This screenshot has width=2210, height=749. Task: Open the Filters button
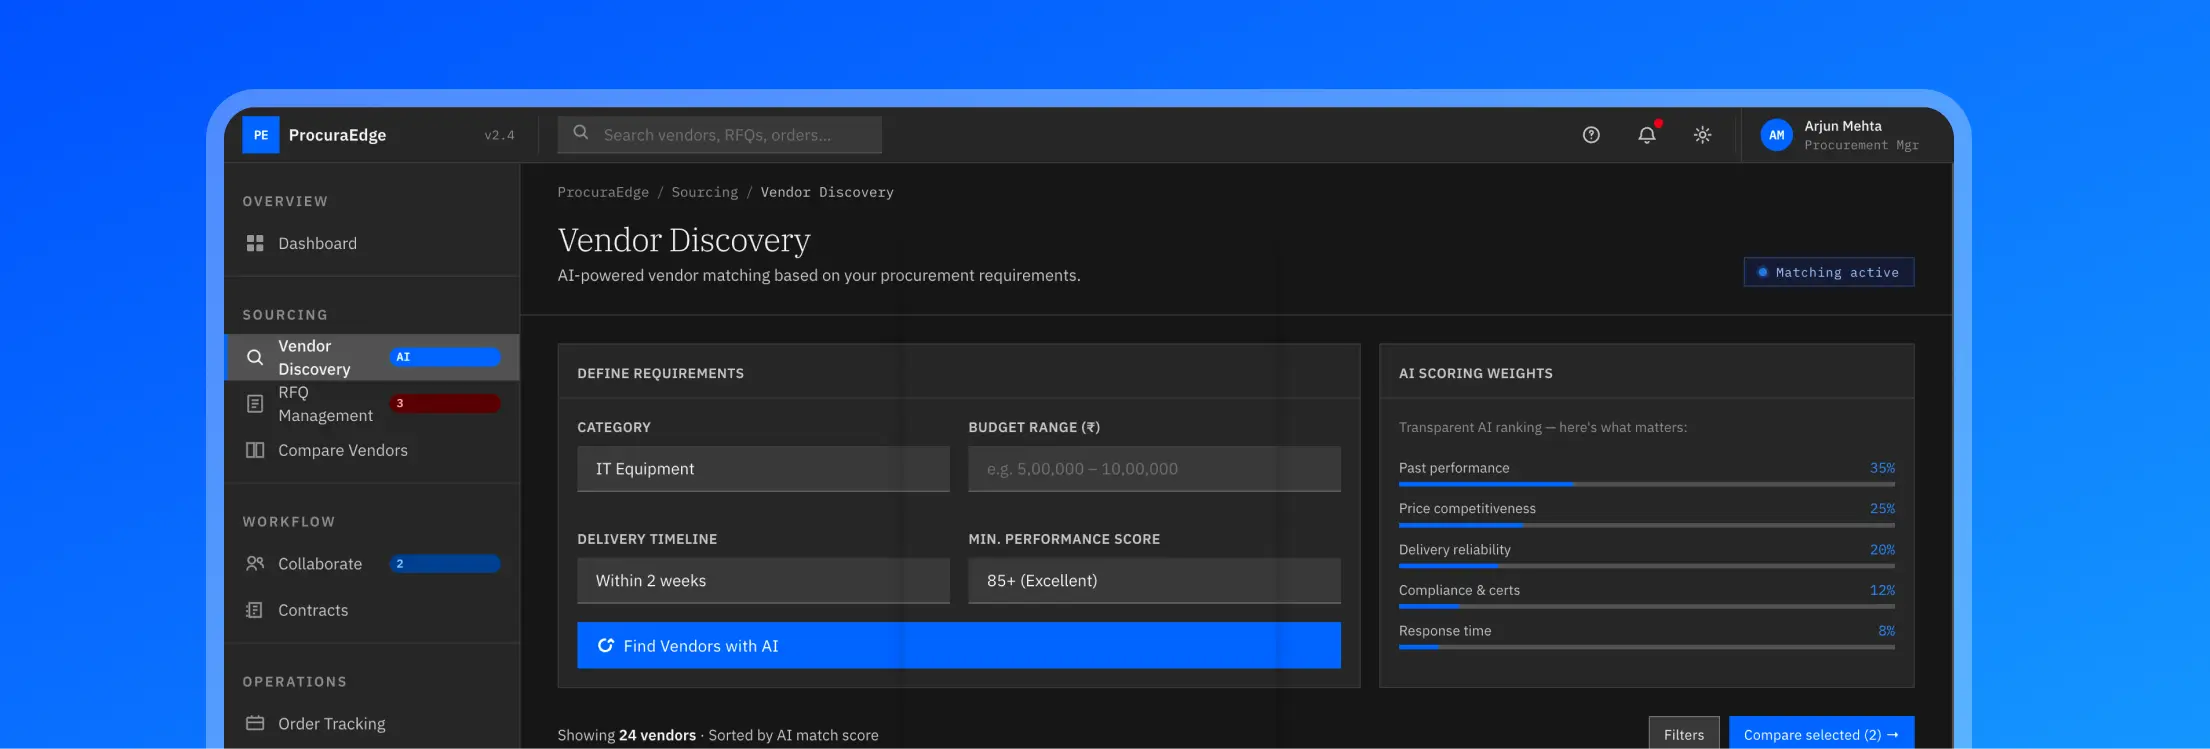(1684, 734)
